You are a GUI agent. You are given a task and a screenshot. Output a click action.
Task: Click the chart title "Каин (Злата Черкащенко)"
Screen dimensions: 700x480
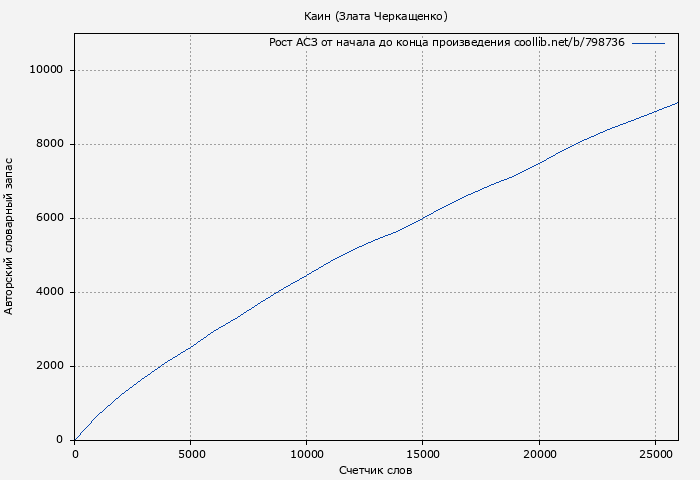pyautogui.click(x=375, y=16)
